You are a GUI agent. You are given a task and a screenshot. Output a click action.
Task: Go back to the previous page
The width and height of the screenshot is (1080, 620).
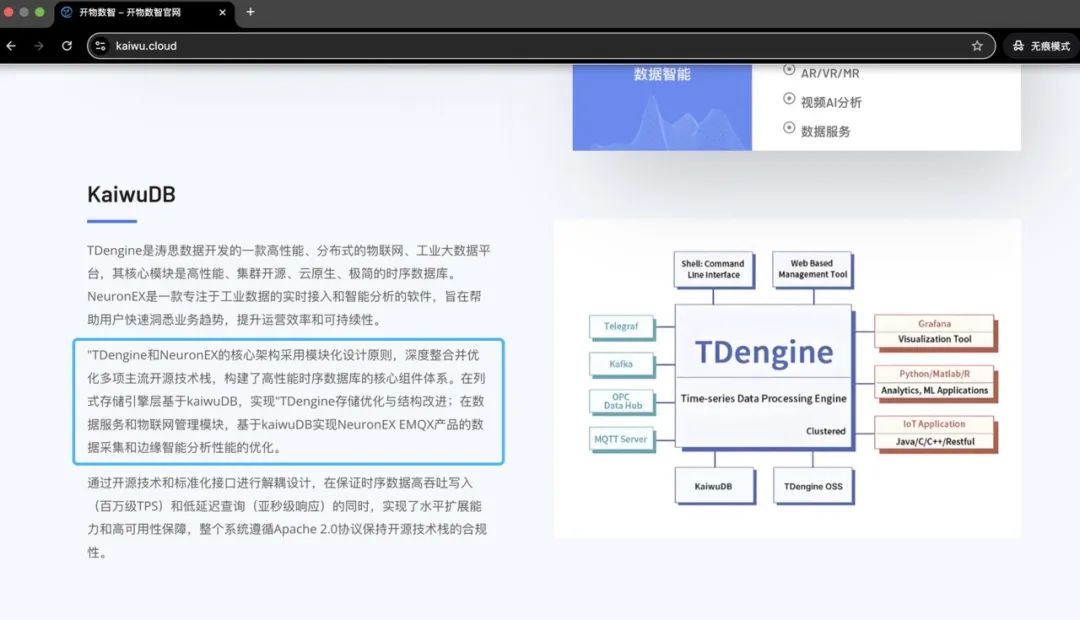point(11,45)
